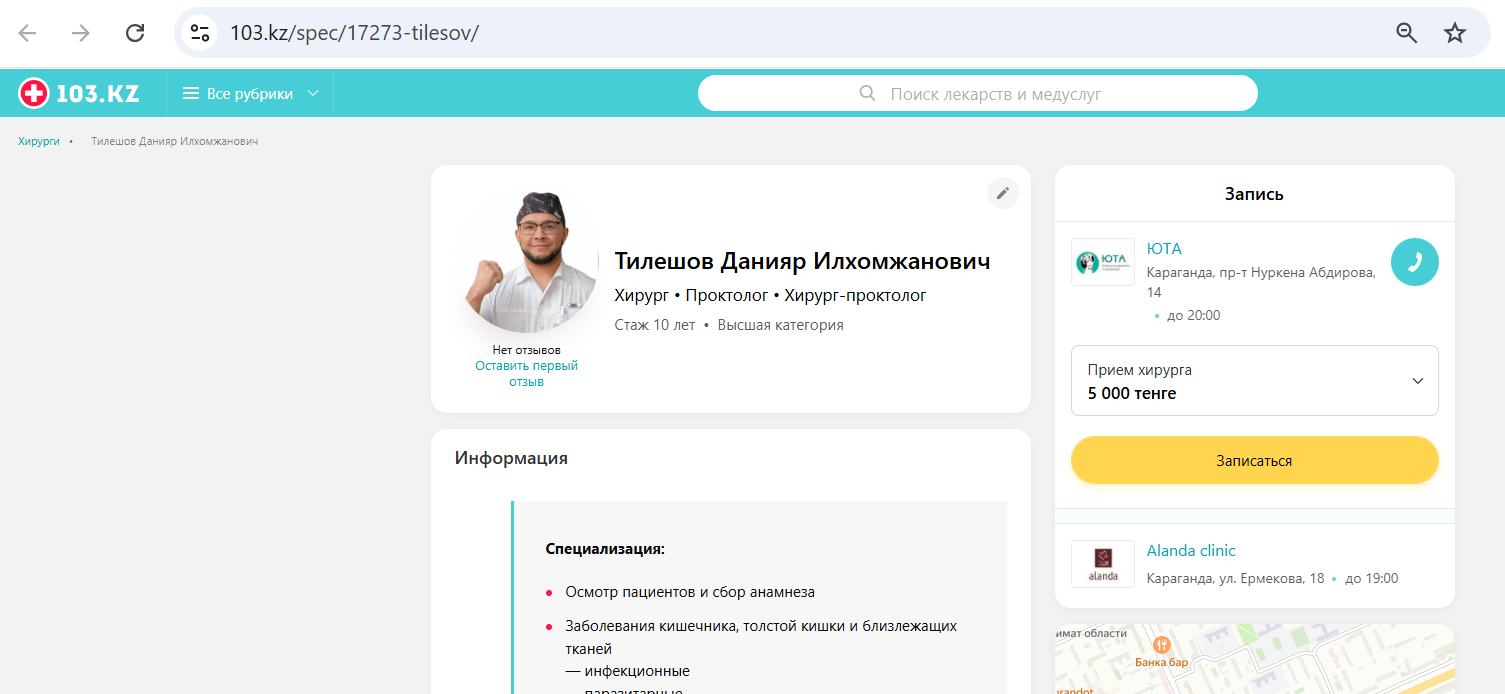Click the chevron beside Все рубрики
Viewport: 1505px width, 694px height.
(x=313, y=94)
